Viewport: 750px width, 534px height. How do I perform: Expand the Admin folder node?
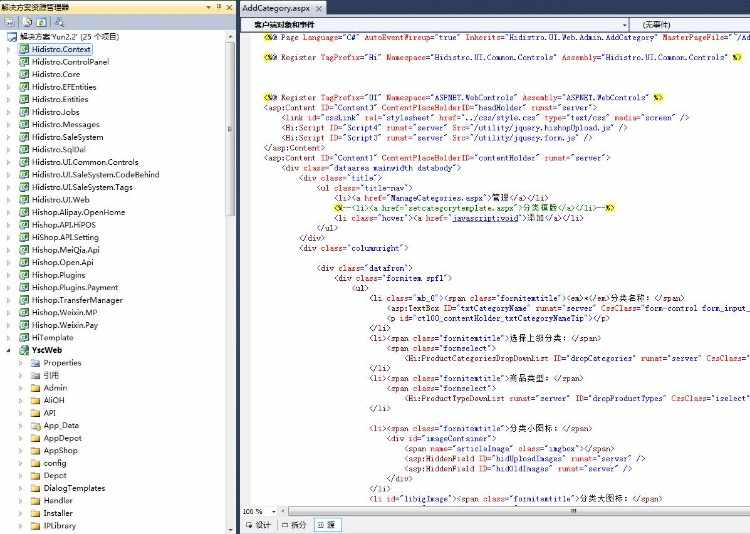click(x=20, y=388)
